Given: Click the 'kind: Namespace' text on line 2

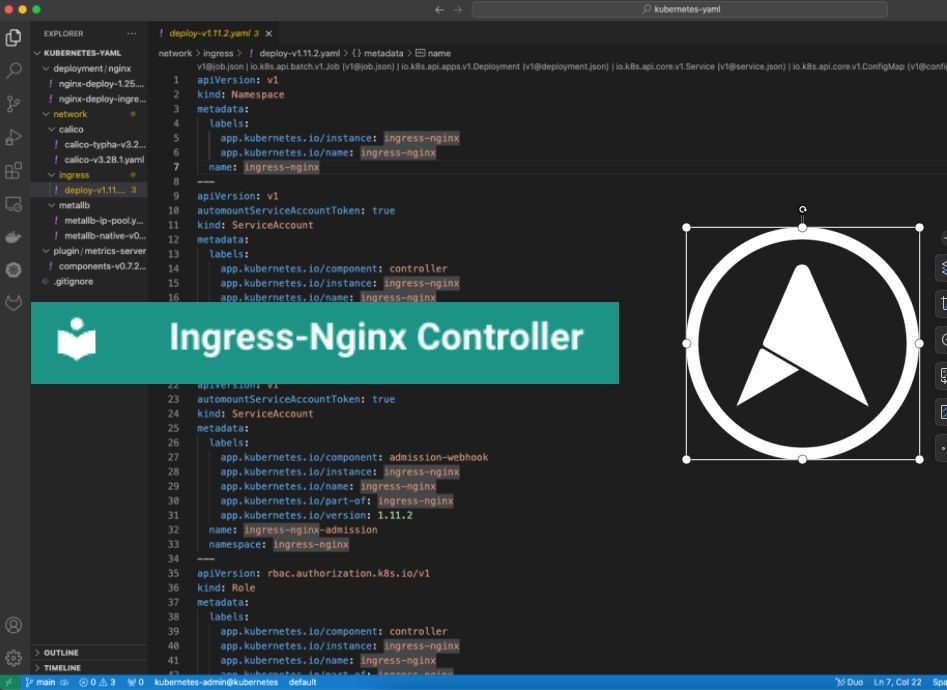Looking at the screenshot, I should coord(240,95).
